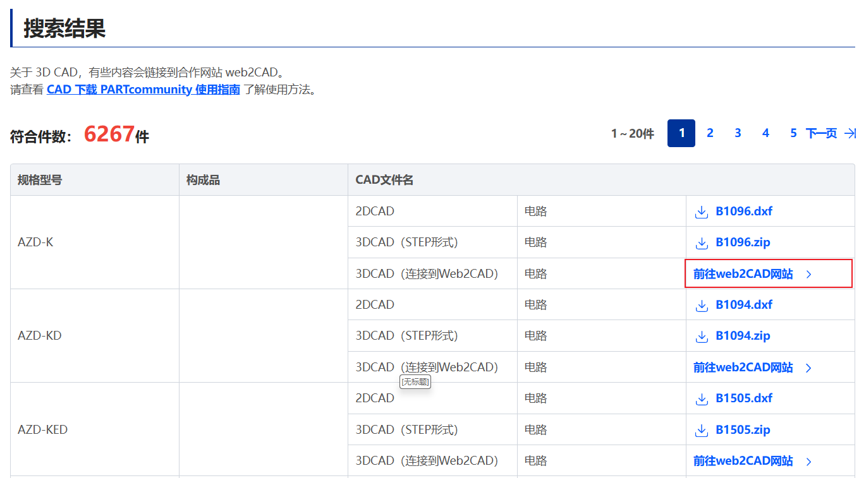Screen dimensions: 859x478
Task: Click chevron next to AZD-KED web2CAD link
Action: tap(809, 461)
